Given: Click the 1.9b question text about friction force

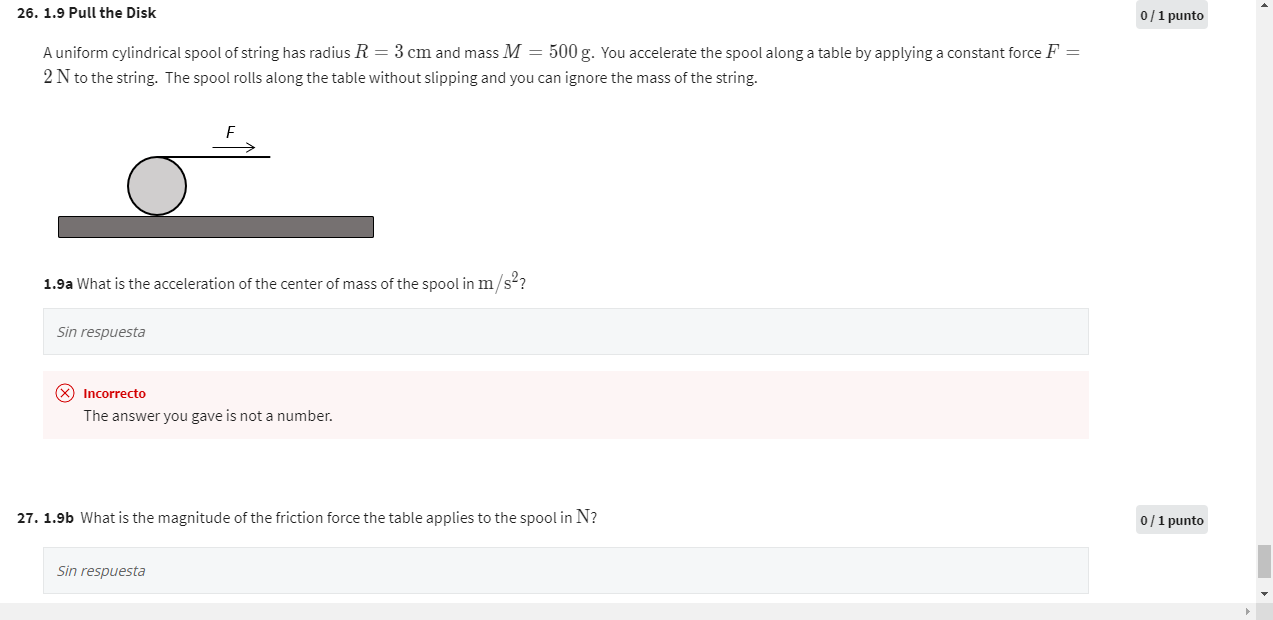Looking at the screenshot, I should (338, 517).
